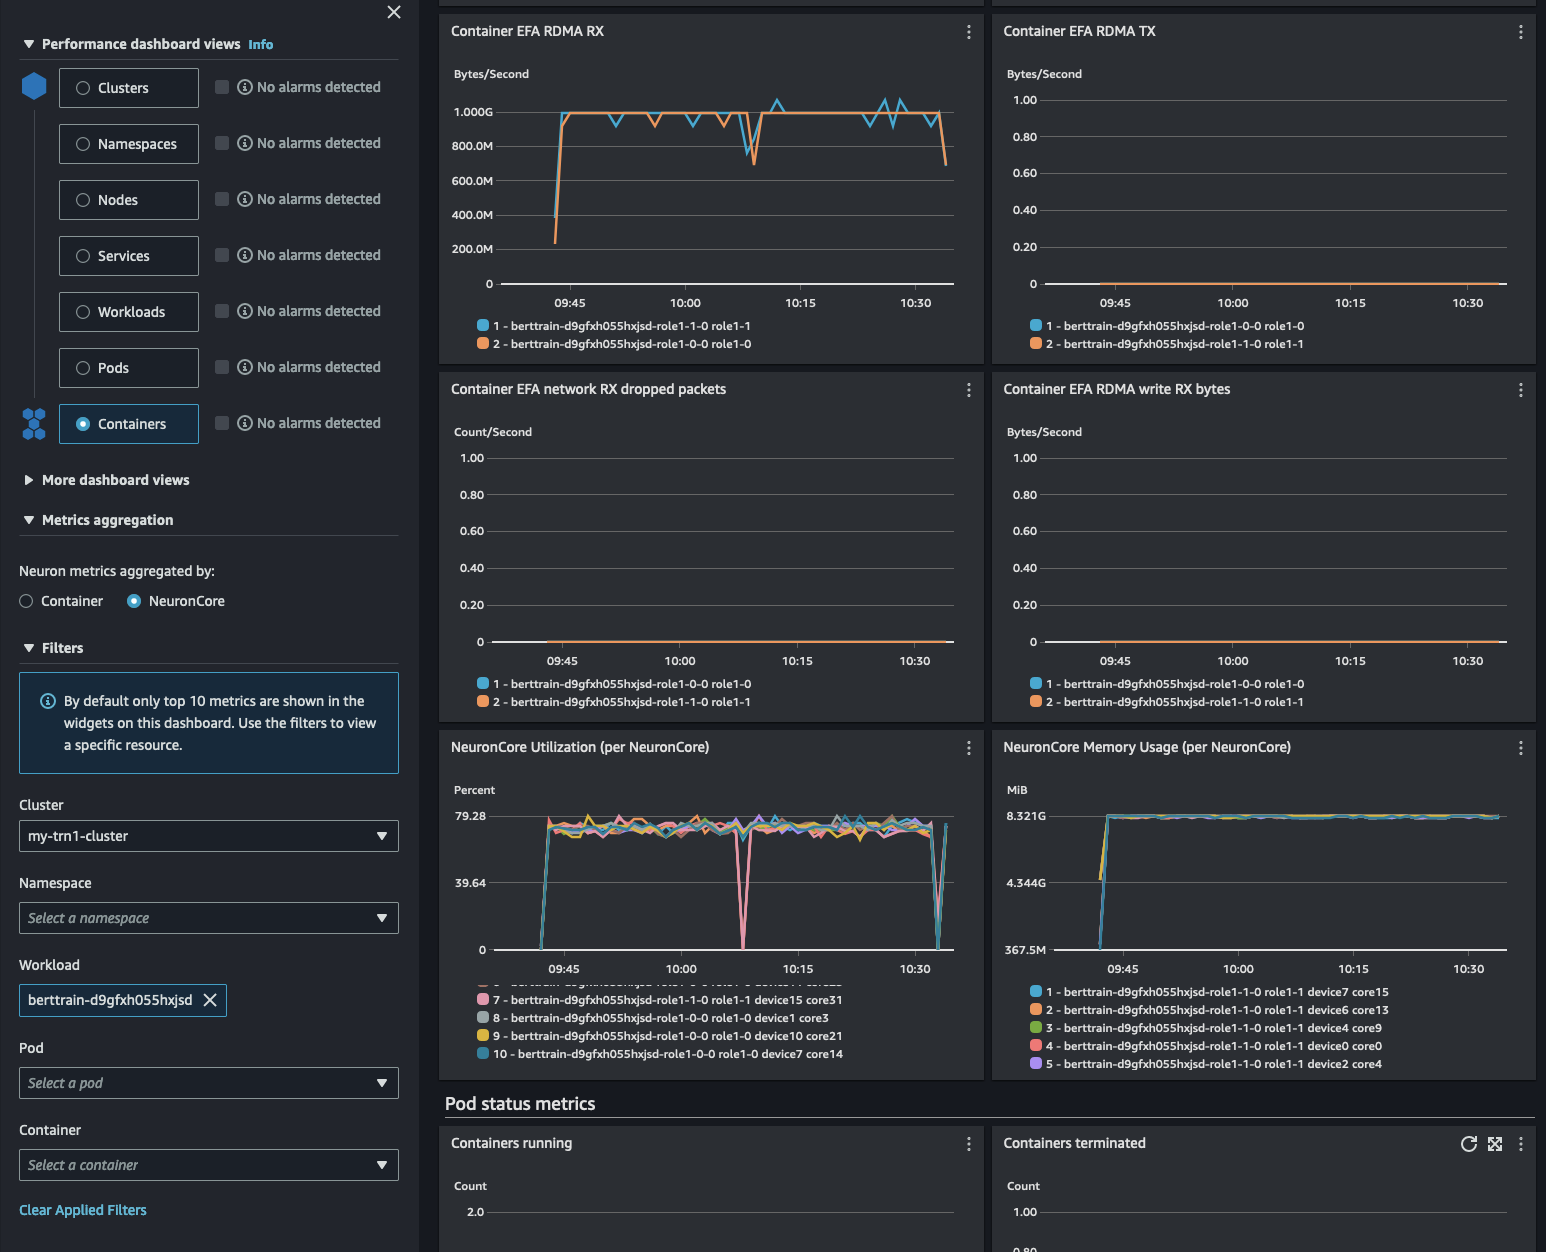
Task: Open the Select a container field
Action: point(208,1165)
